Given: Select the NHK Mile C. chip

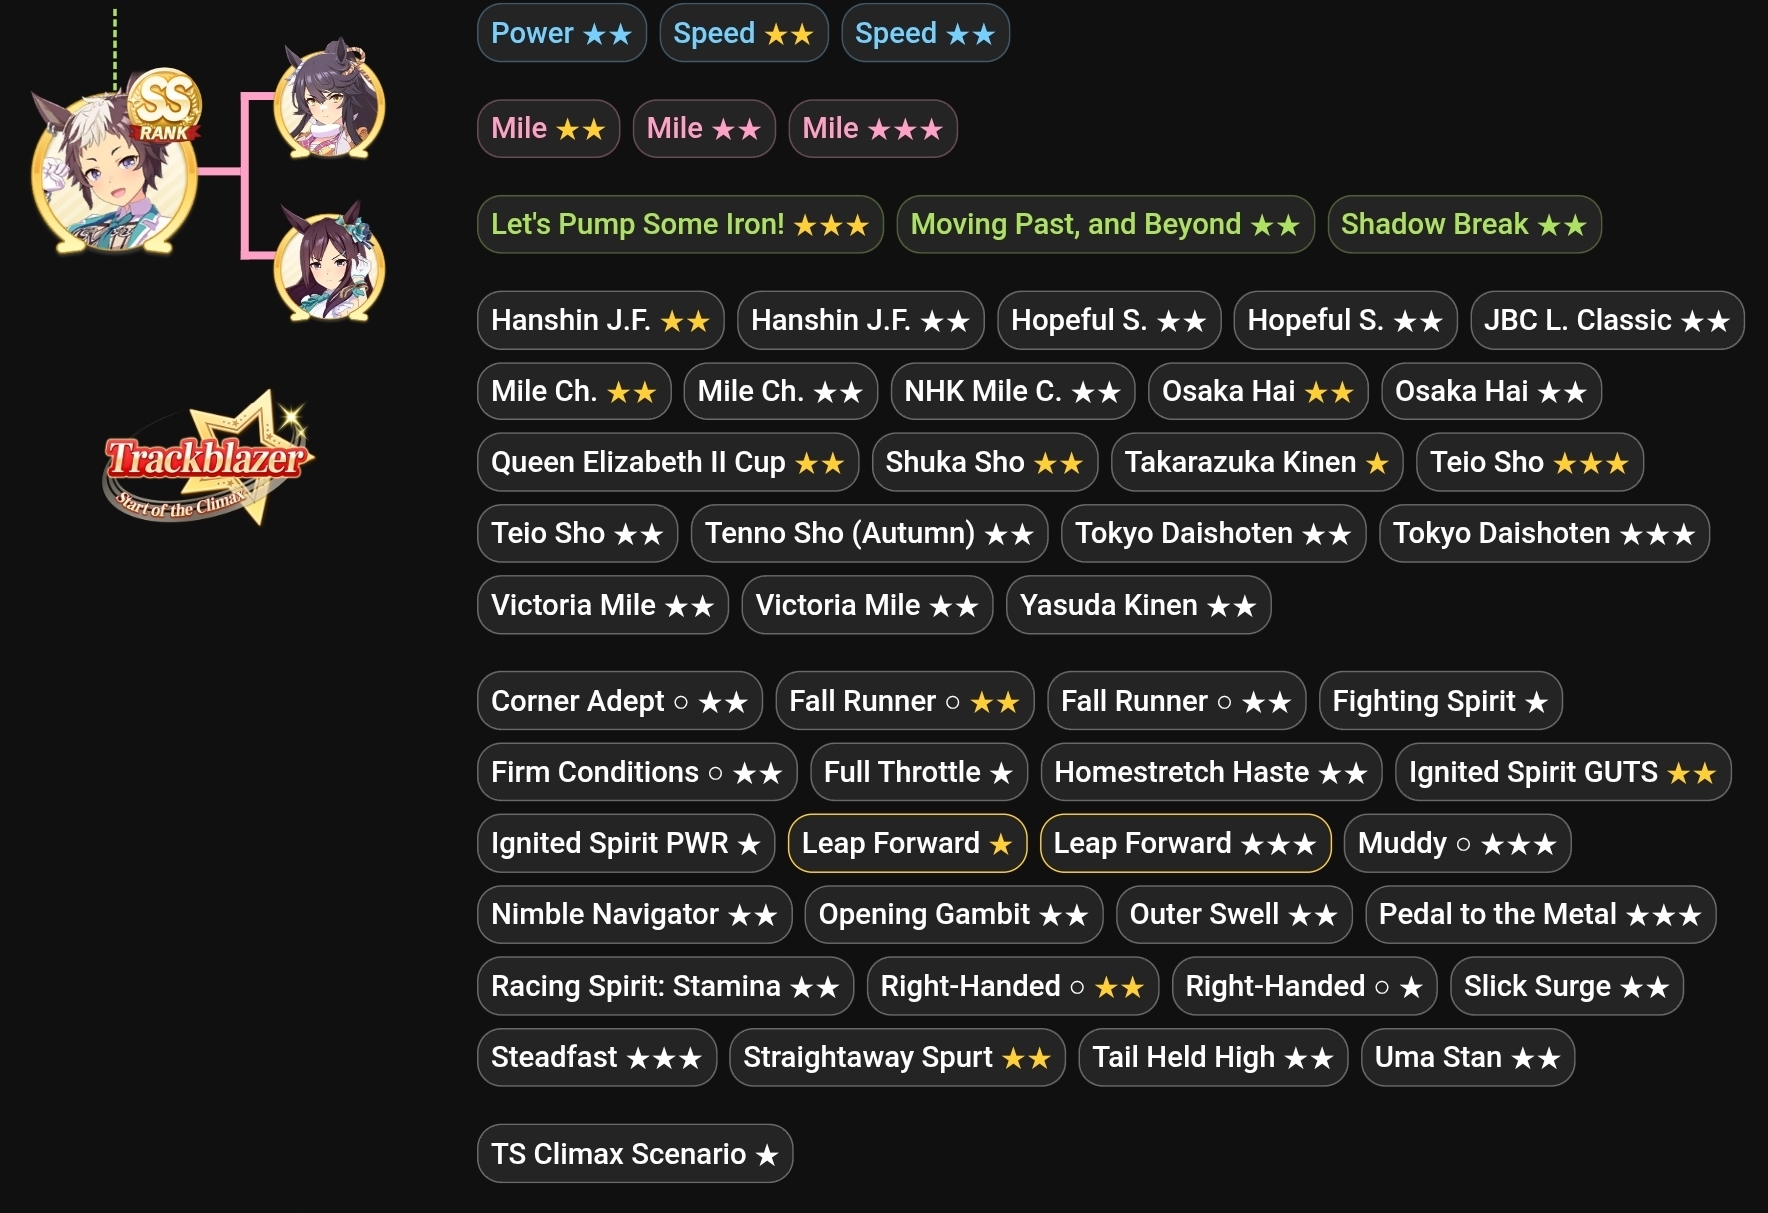Looking at the screenshot, I should click(x=1013, y=391).
